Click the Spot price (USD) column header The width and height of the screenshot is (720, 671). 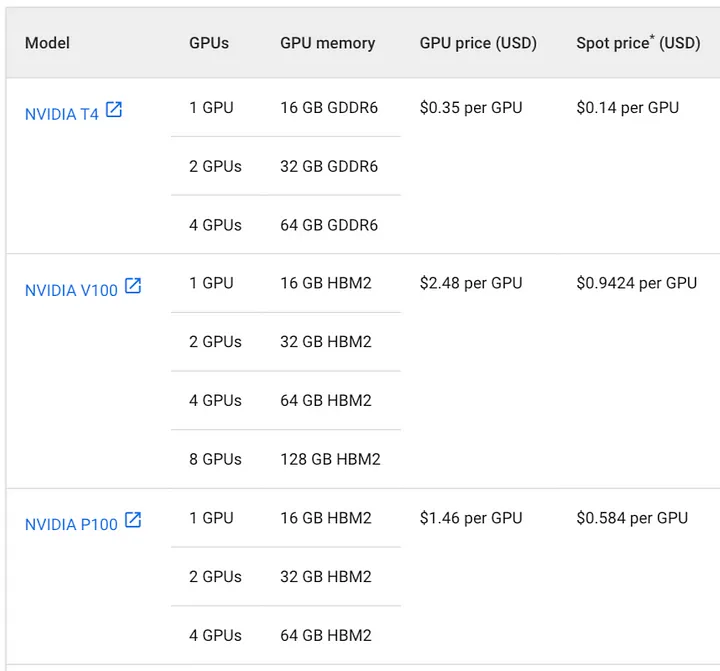pos(639,43)
